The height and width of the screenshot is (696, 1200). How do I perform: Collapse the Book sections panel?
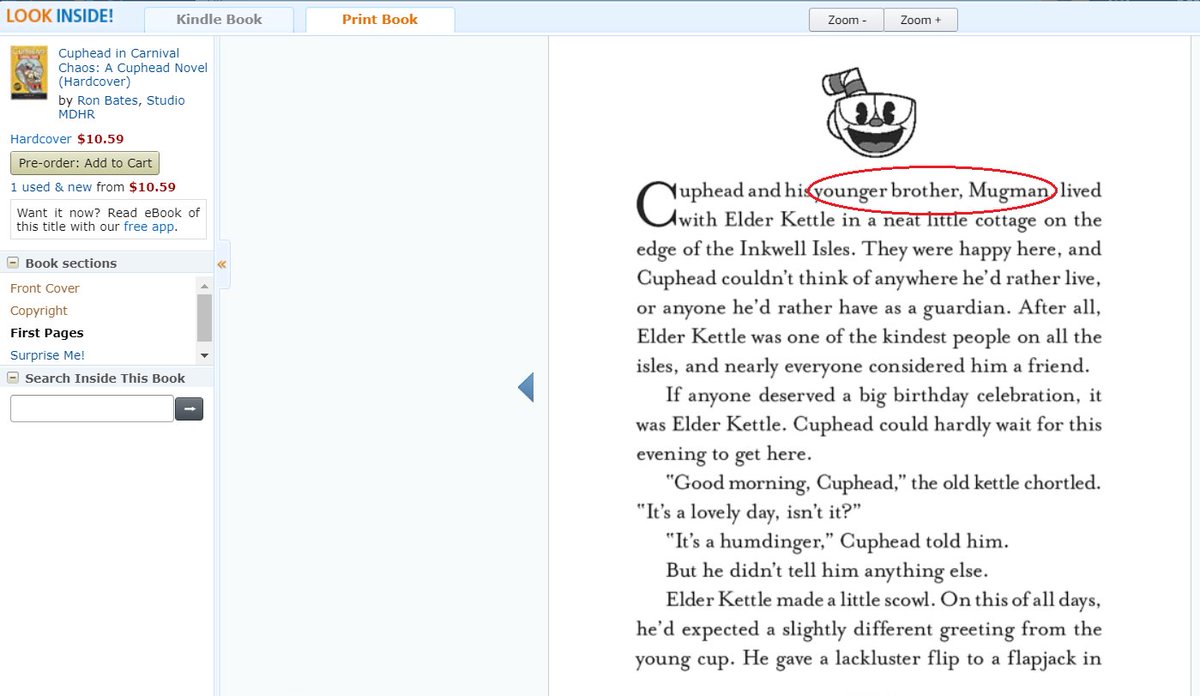14,263
